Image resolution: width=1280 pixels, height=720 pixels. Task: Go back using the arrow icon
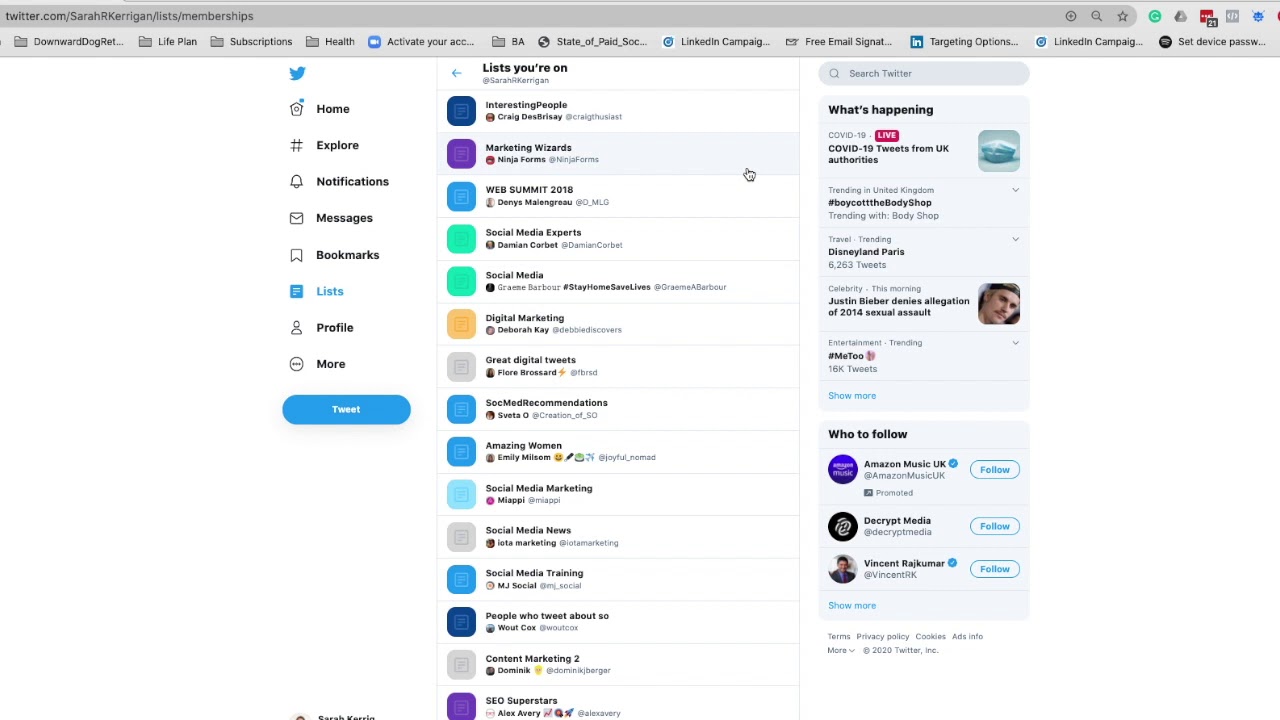pyautogui.click(x=456, y=73)
